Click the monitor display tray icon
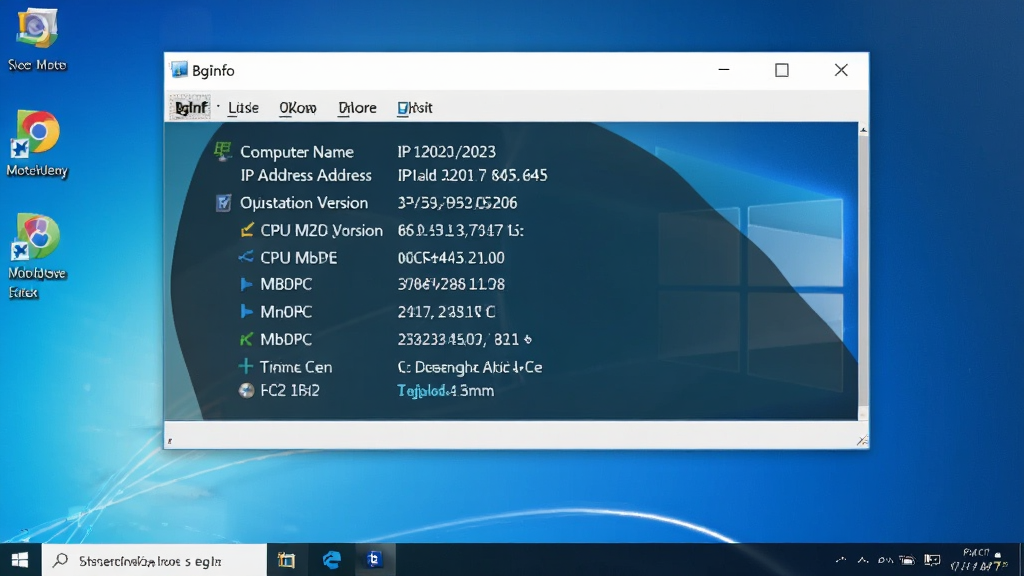 point(933,560)
